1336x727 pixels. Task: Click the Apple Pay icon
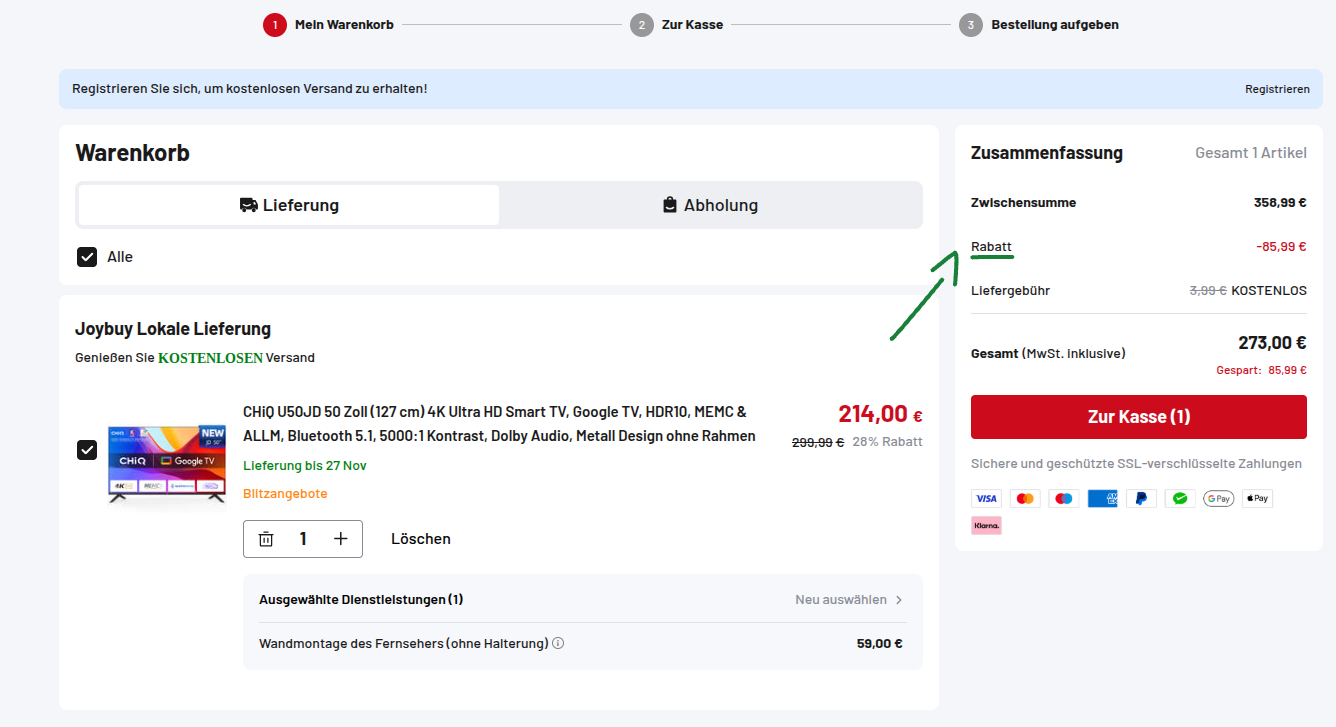tap(1257, 498)
